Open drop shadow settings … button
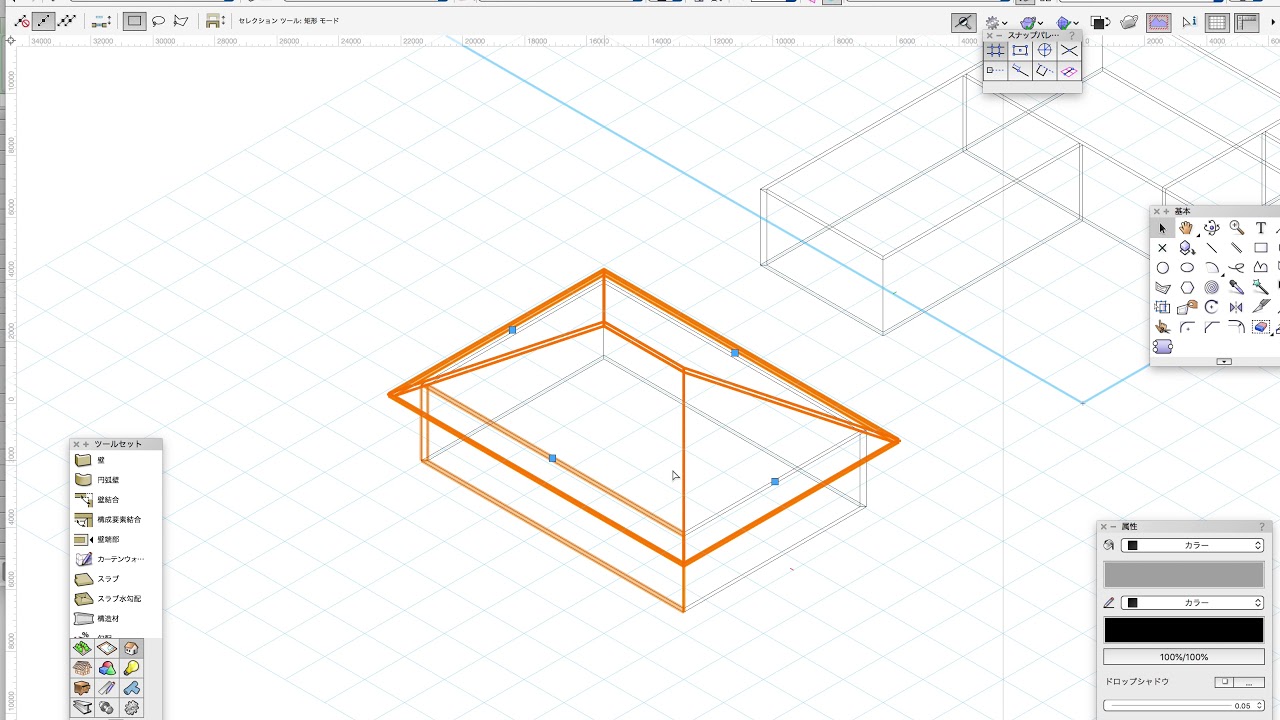 click(1249, 682)
